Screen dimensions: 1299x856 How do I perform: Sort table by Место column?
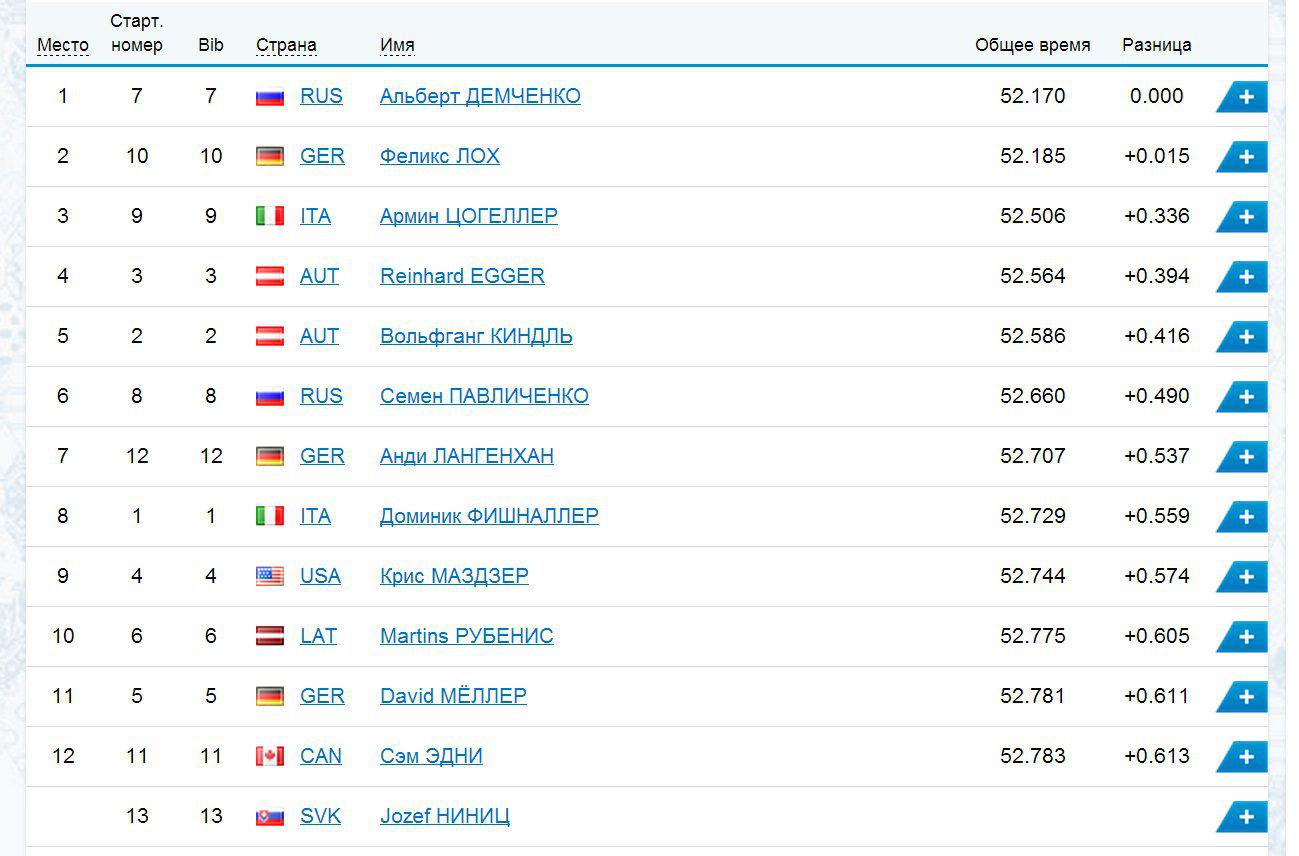[x=63, y=46]
